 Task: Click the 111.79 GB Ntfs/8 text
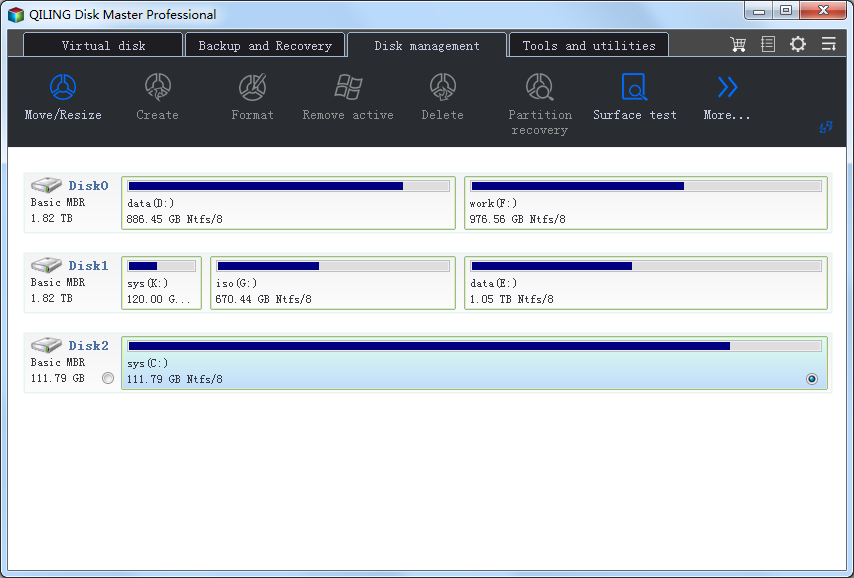tap(174, 379)
